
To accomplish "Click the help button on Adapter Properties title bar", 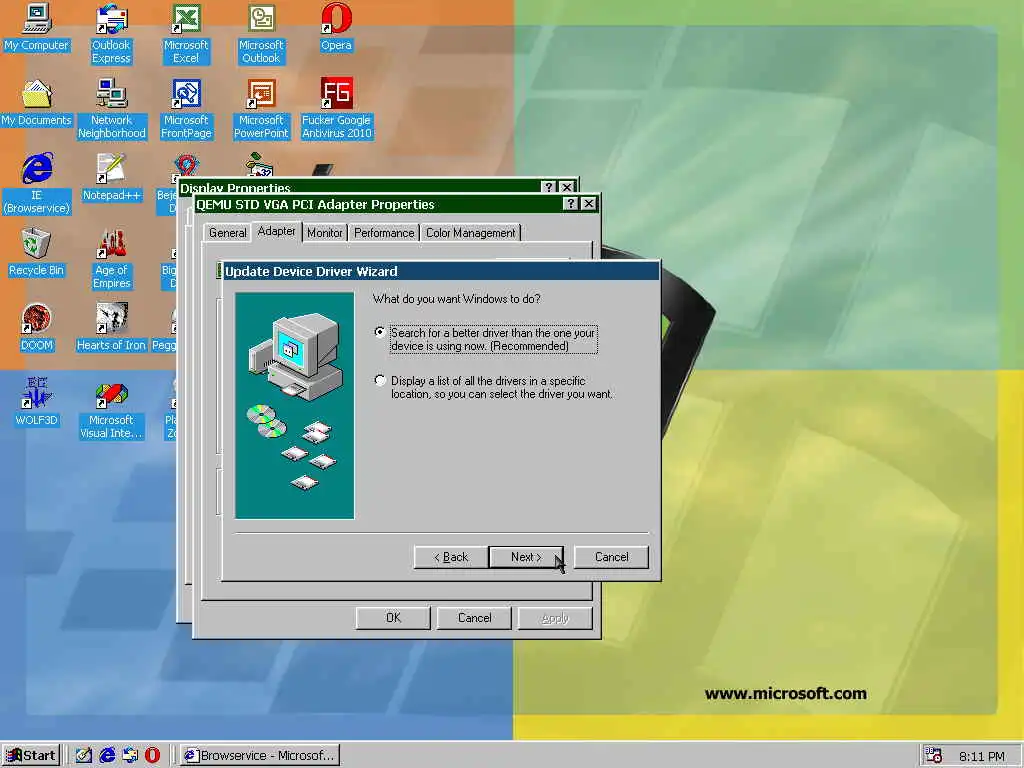I will [570, 204].
